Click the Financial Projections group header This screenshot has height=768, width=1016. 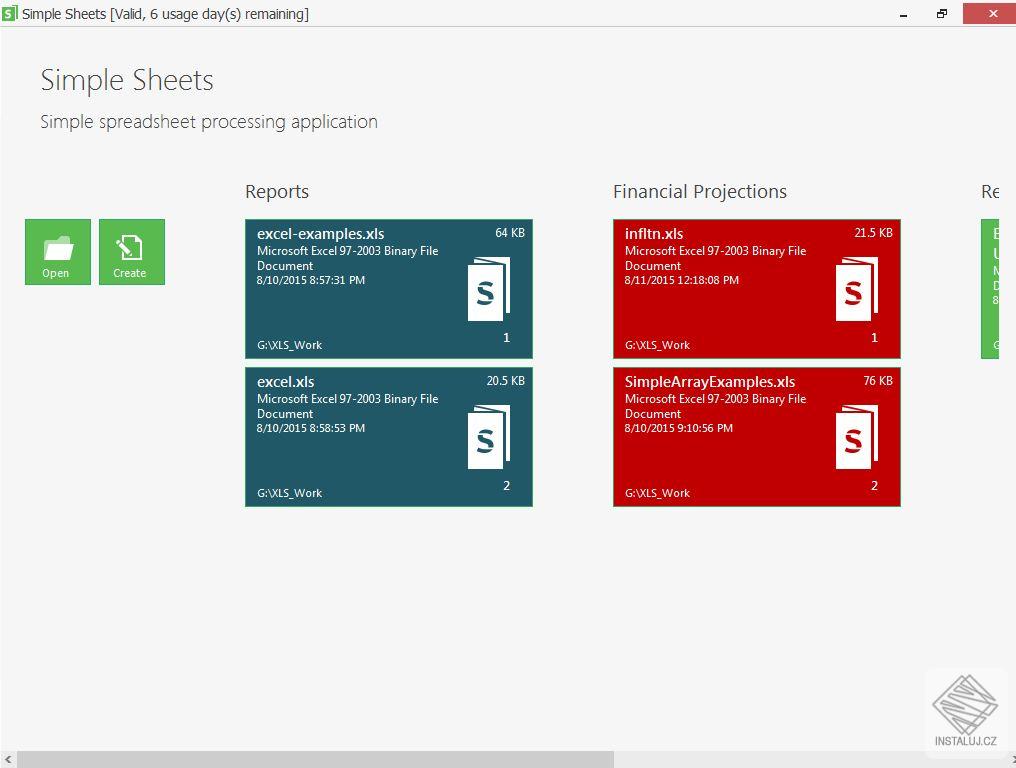click(699, 191)
